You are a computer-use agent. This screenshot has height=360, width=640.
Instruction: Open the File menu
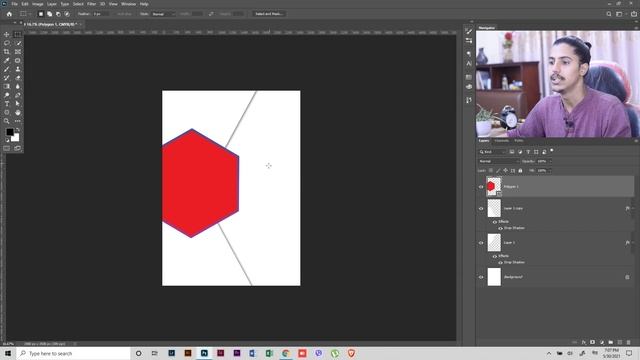tap(14, 4)
